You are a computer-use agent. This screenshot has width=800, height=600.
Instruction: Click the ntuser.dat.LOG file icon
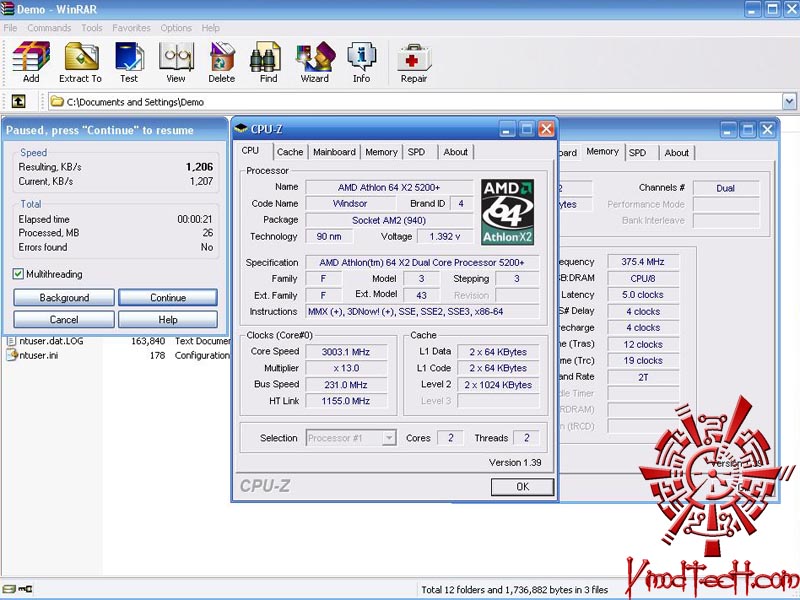click(11, 341)
